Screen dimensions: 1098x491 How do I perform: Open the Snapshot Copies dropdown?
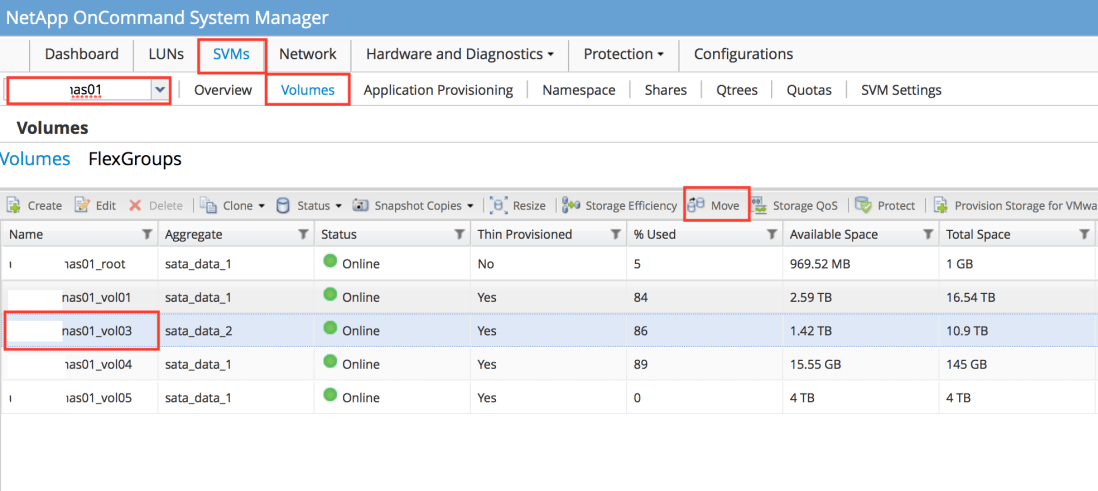coord(412,206)
